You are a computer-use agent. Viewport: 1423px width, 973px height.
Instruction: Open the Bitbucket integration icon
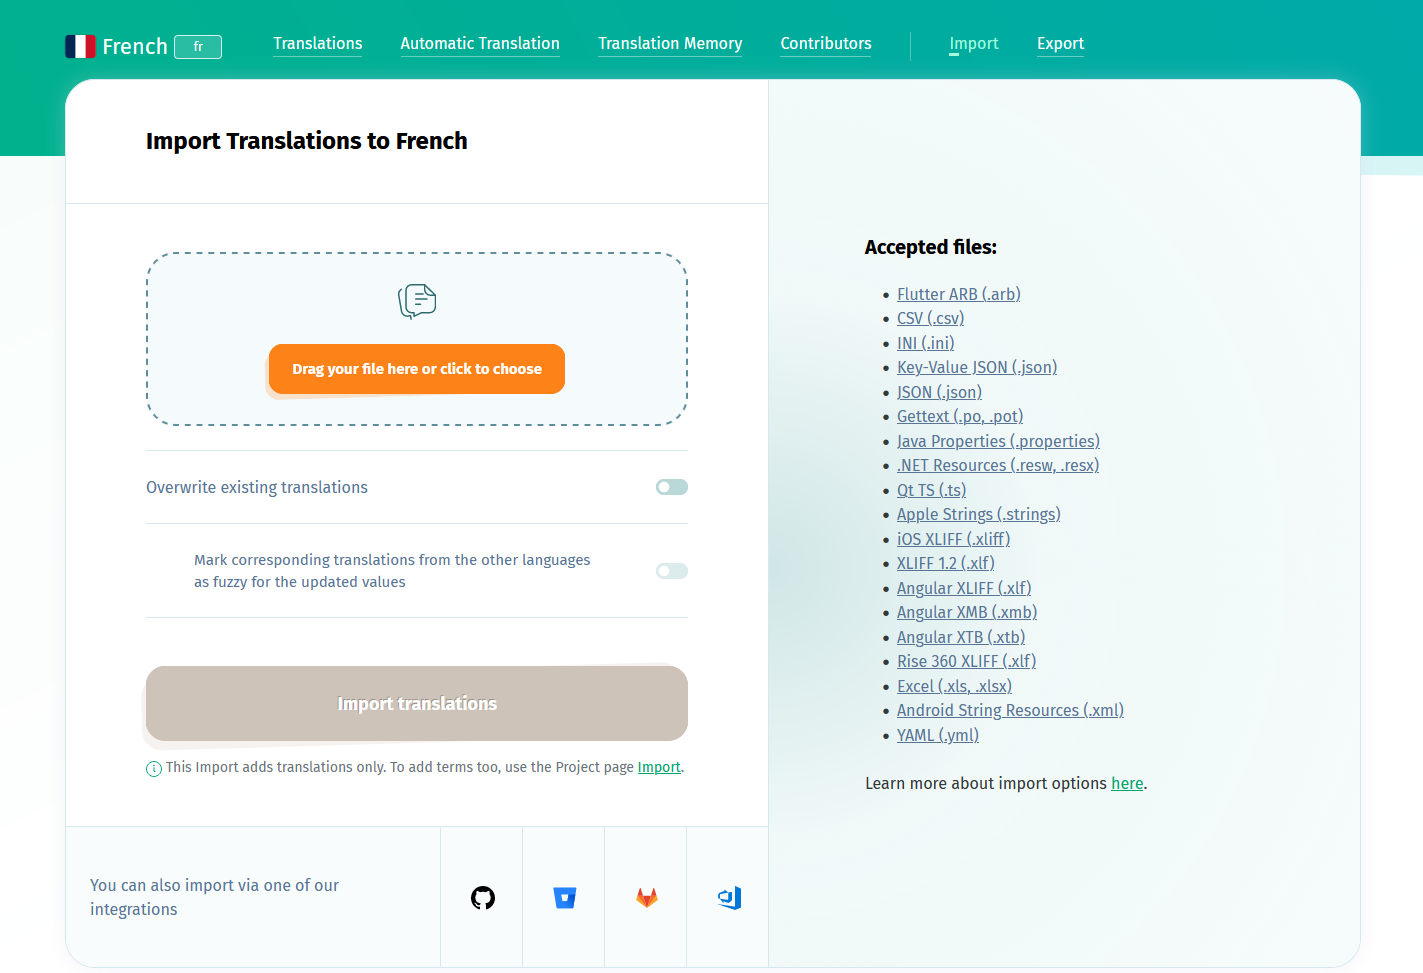565,898
